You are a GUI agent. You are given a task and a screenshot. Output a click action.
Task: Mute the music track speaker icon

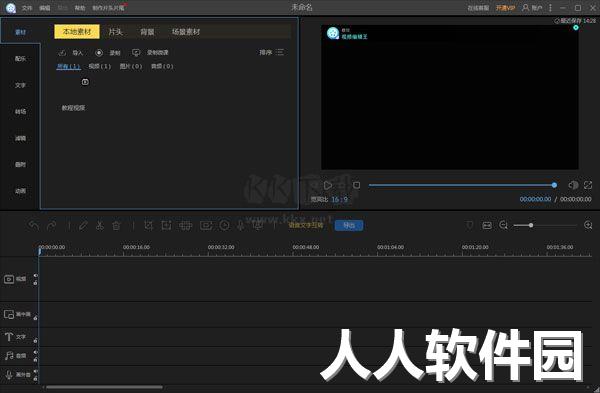tap(36, 352)
